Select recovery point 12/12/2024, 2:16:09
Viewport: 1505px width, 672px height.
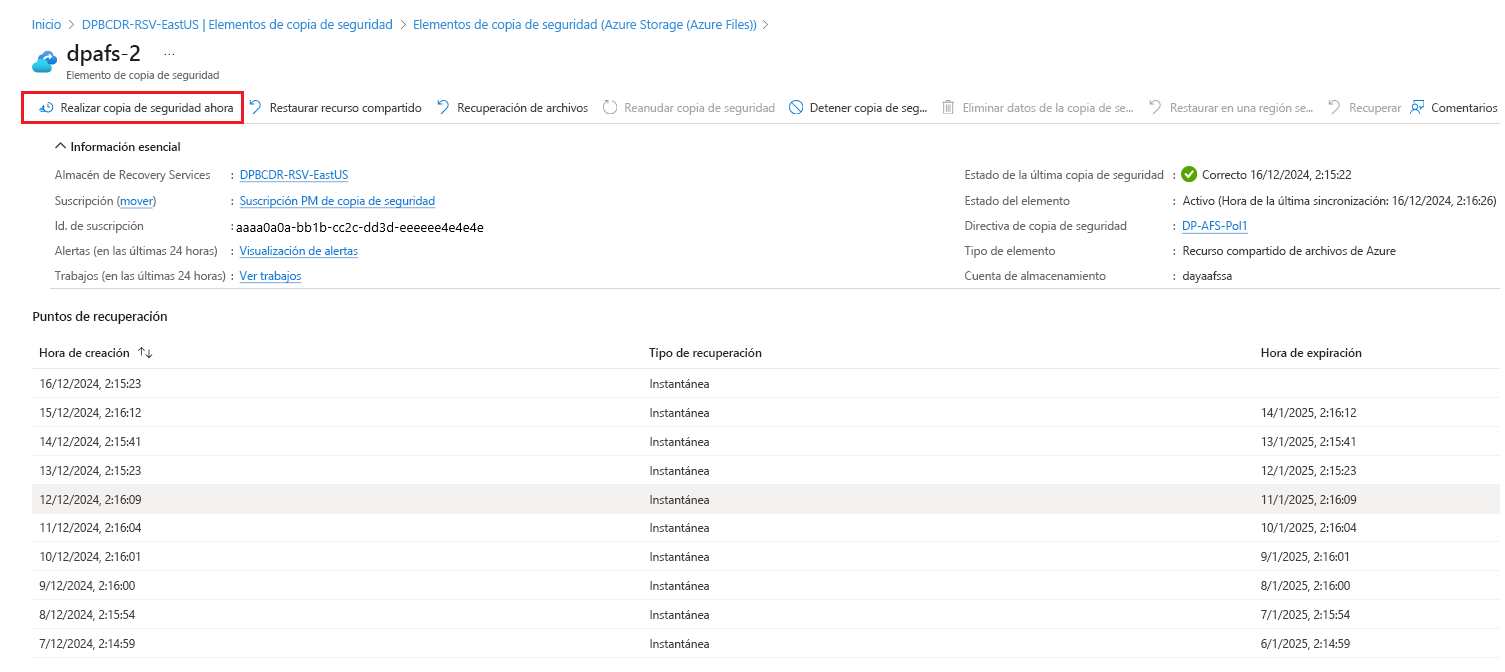(766, 499)
